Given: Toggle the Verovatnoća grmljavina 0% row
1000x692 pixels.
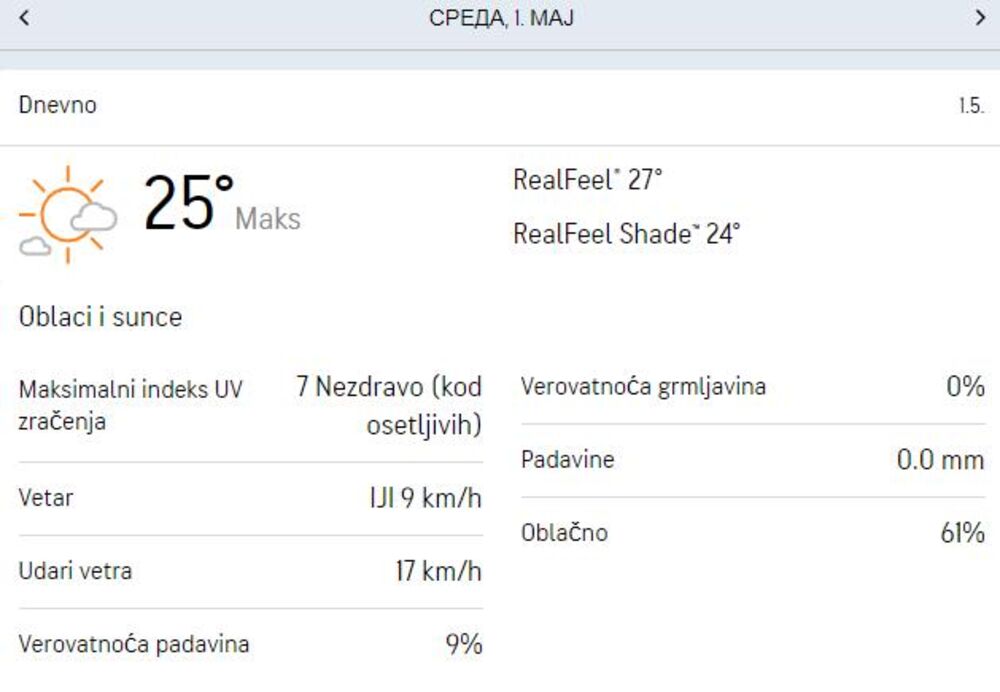Looking at the screenshot, I should (x=747, y=385).
